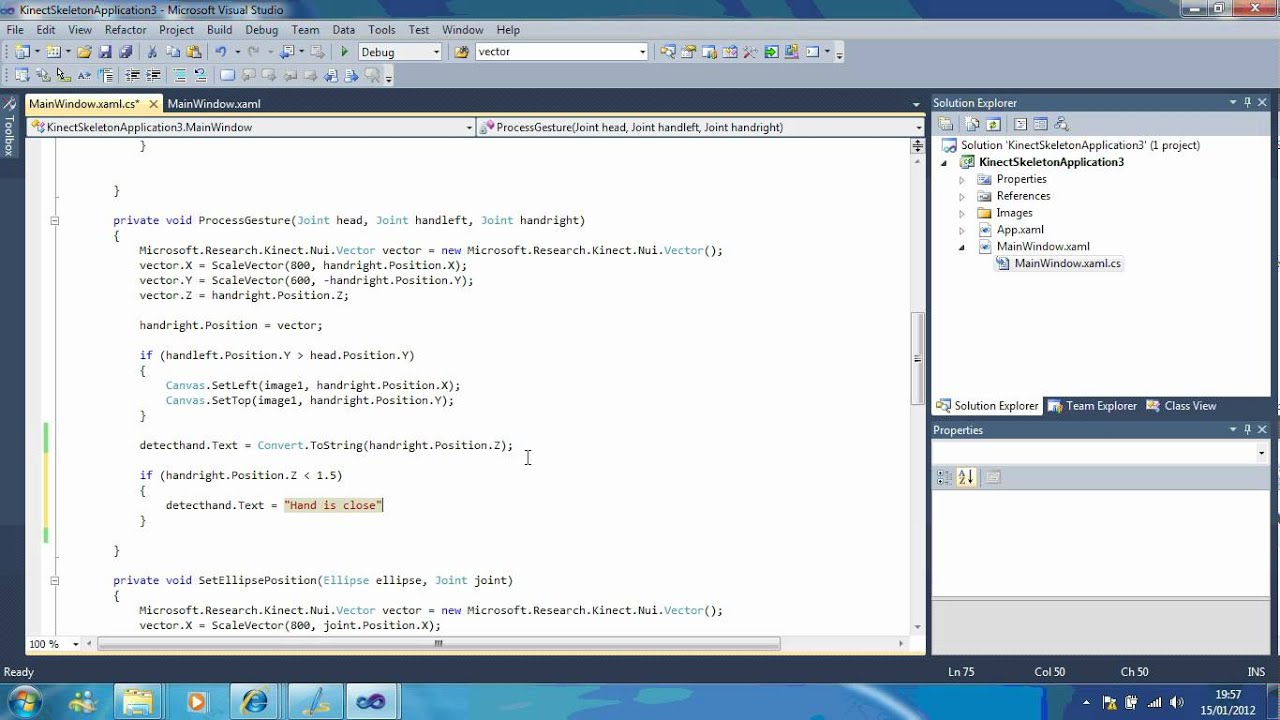
Task: Click the Uncomment selected lines icon
Action: (x=200, y=75)
